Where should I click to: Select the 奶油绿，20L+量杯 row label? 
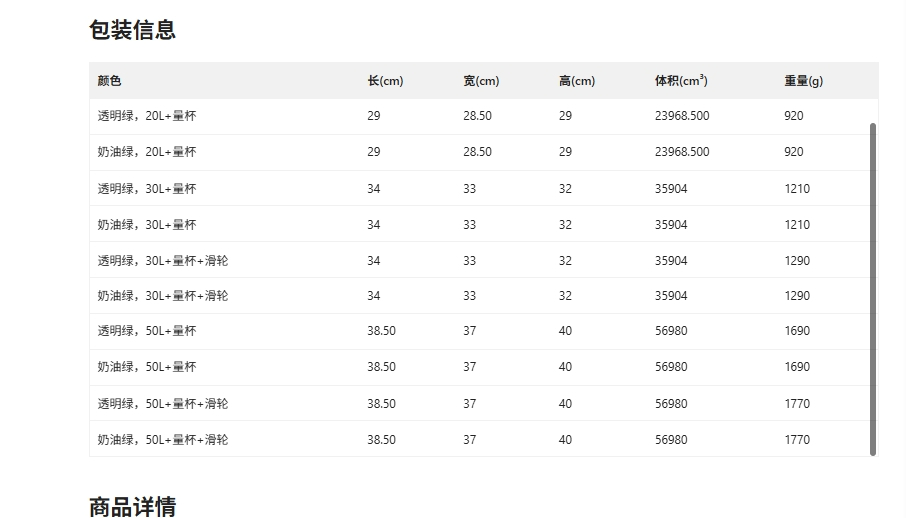click(147, 152)
